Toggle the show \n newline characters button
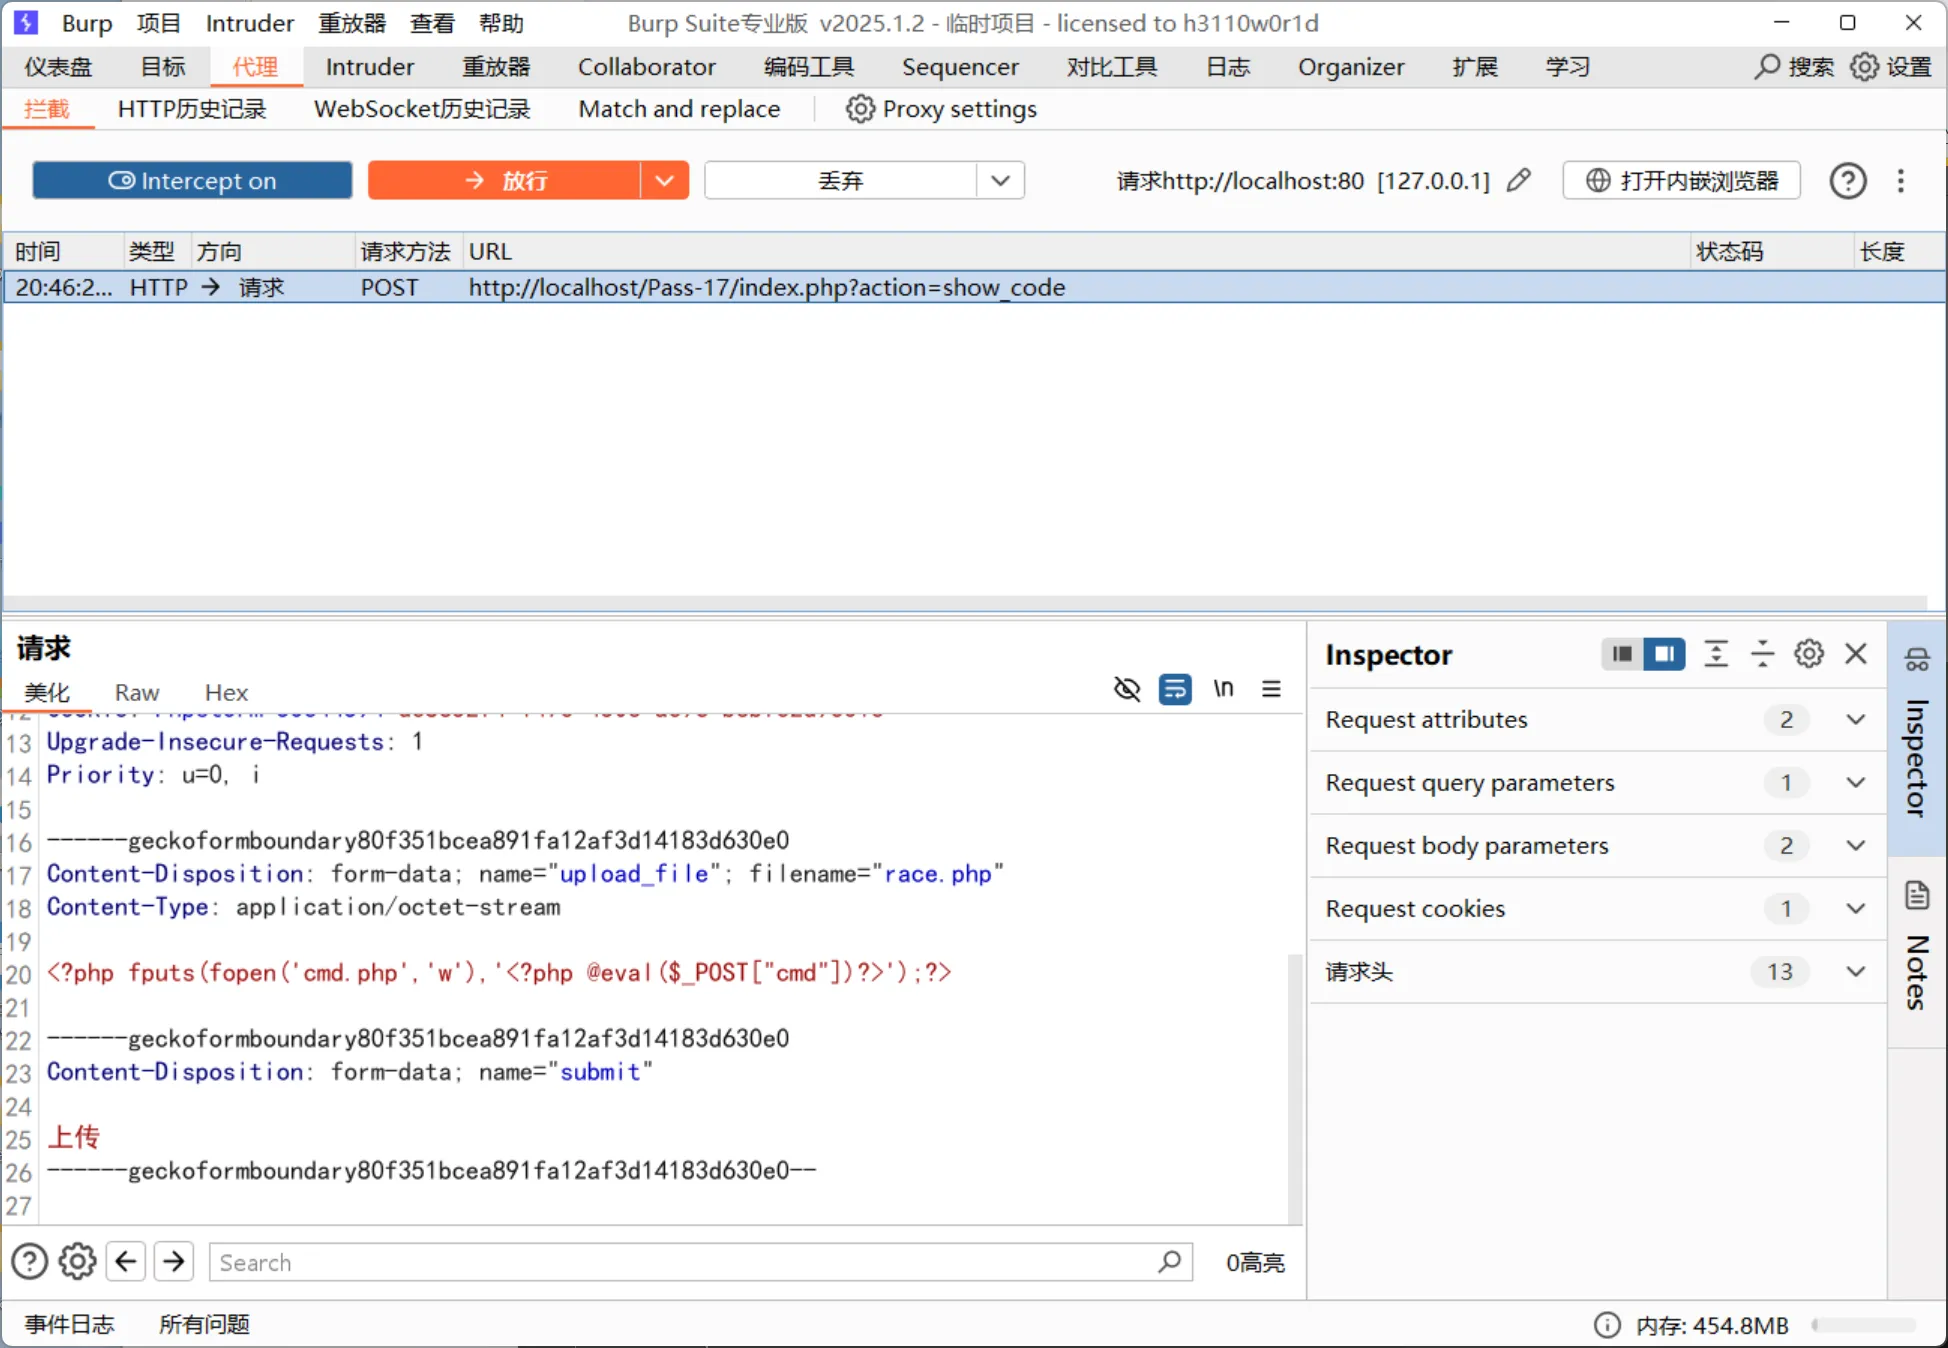This screenshot has width=1948, height=1348. pos(1223,689)
